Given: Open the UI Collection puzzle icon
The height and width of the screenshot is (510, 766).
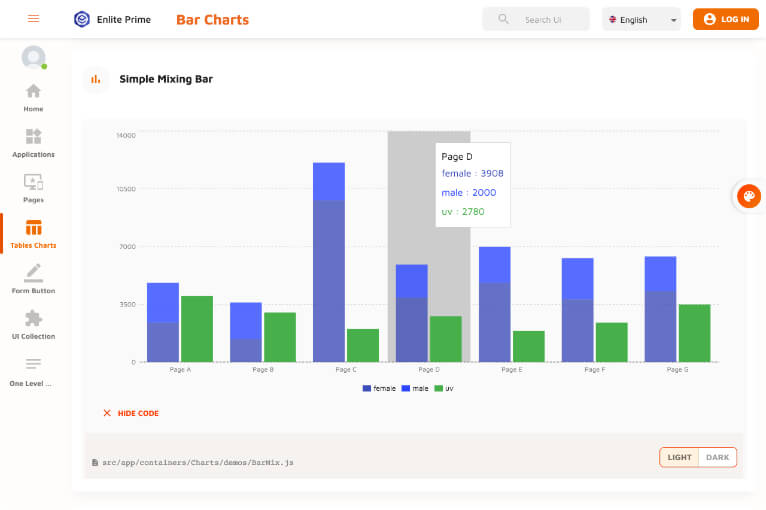Looking at the screenshot, I should tap(33, 319).
